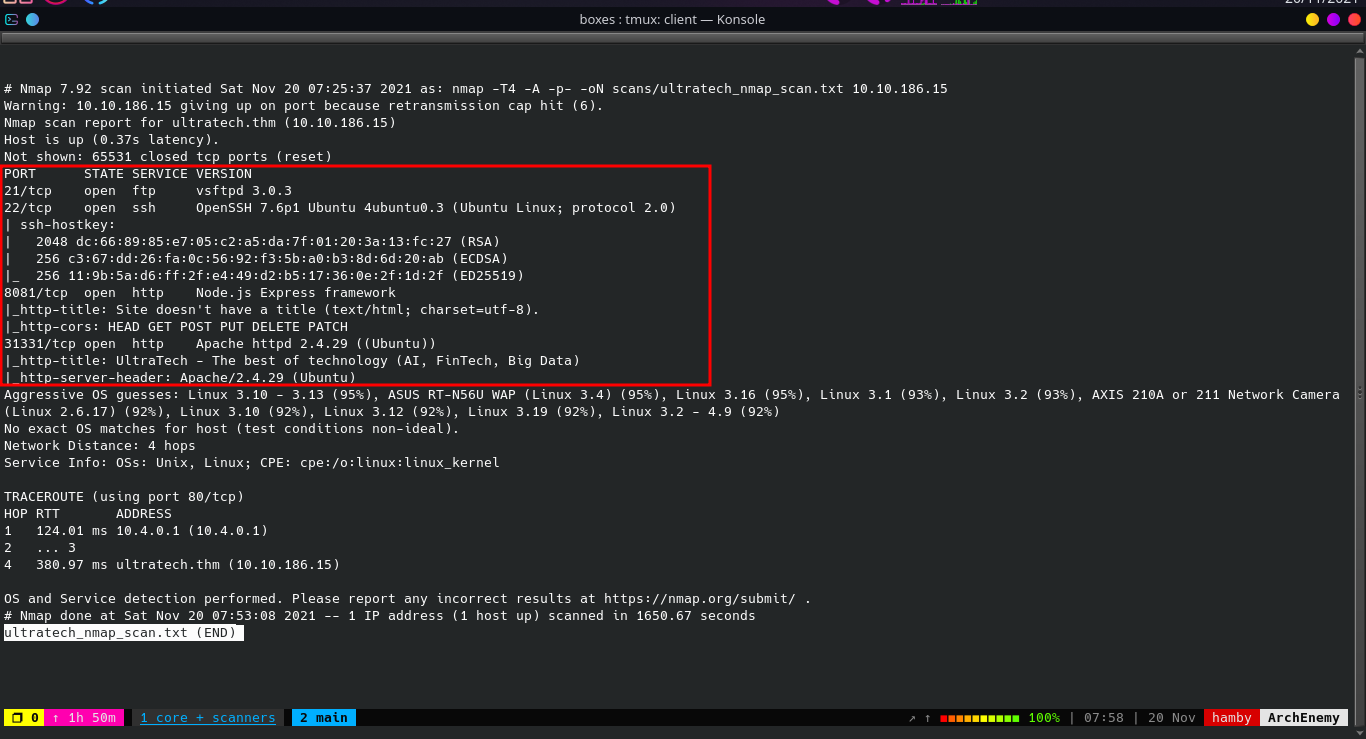
Task: Click the Konsole window menu icon
Action: 11,19
